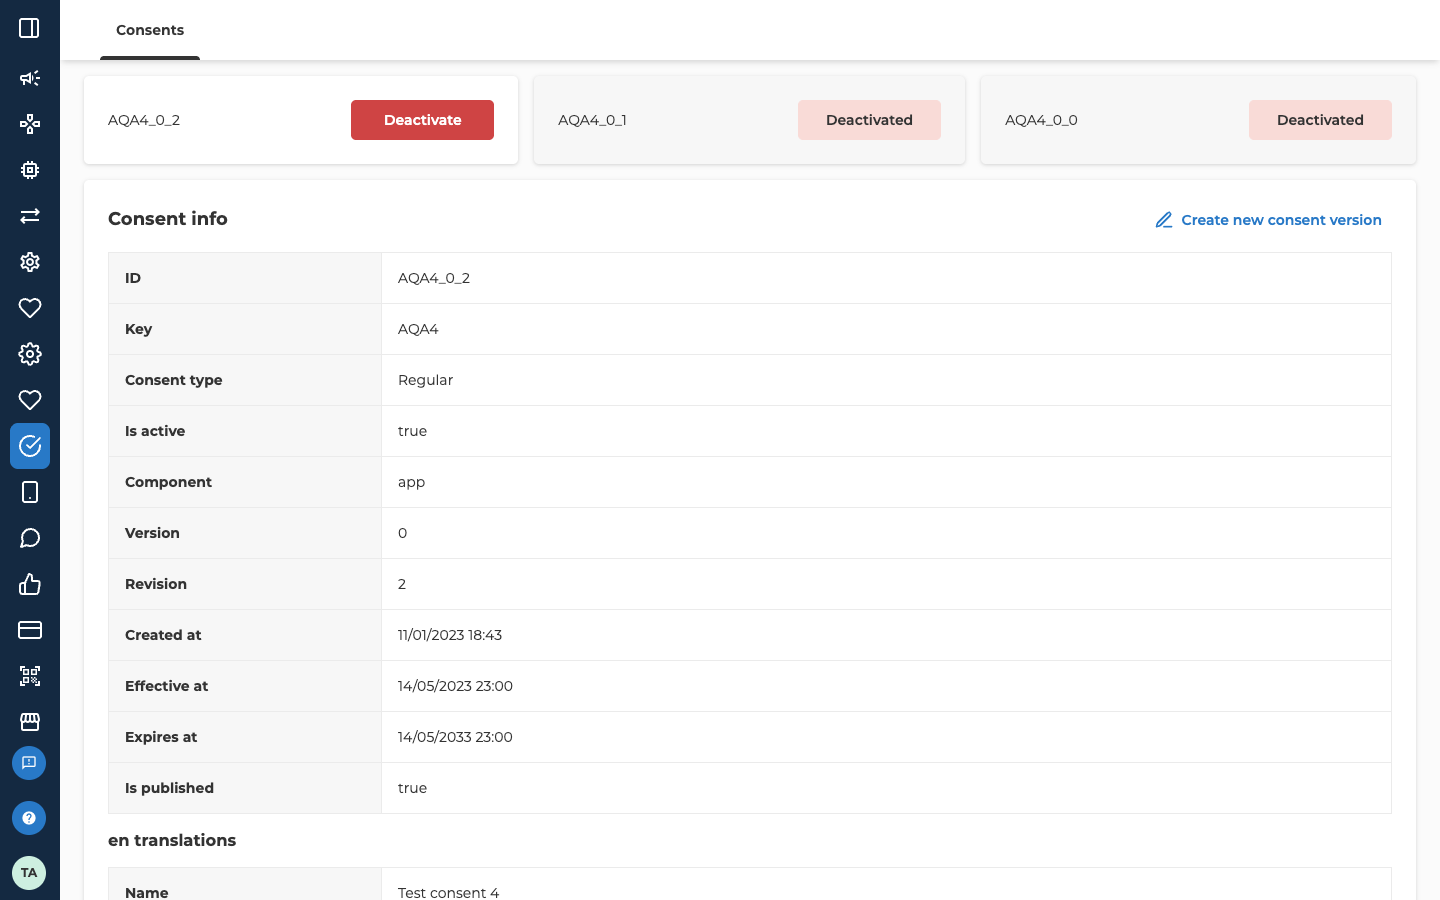Click Deactivated button for AQA4_0_0
The width and height of the screenshot is (1440, 900).
coord(1320,120)
